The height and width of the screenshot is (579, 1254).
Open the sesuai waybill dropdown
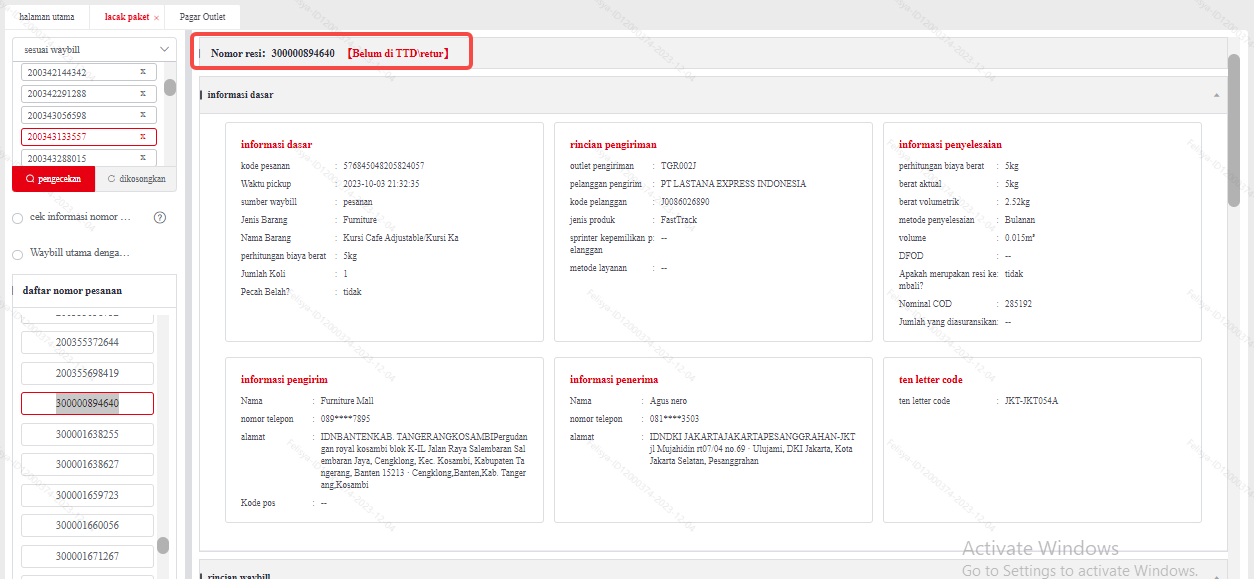point(95,49)
